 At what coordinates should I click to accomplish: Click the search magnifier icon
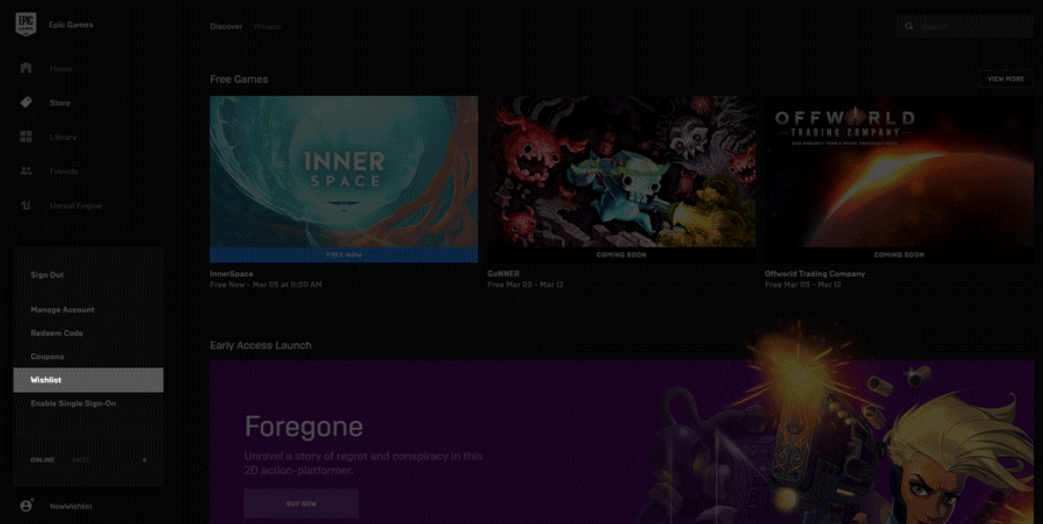[909, 27]
